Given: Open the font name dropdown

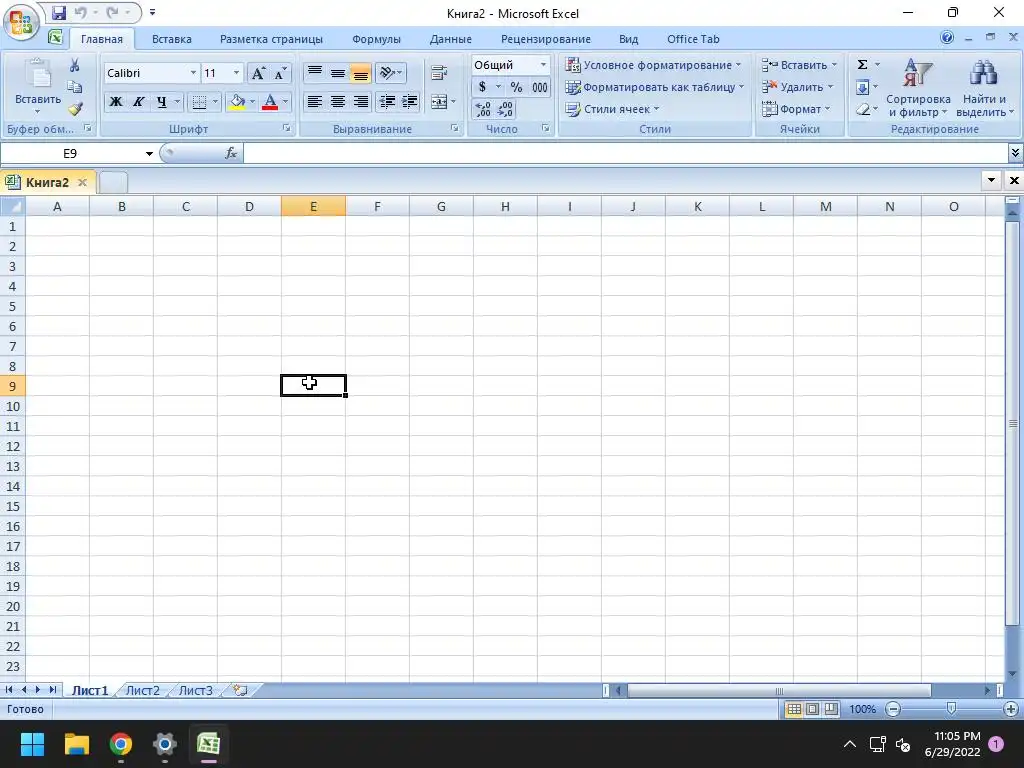Looking at the screenshot, I should [193, 72].
